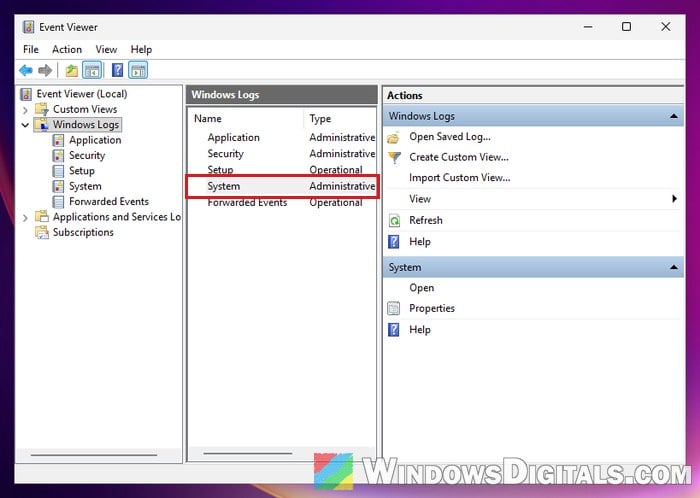Click Import Custom View... action
This screenshot has width=700, height=498.
point(459,178)
